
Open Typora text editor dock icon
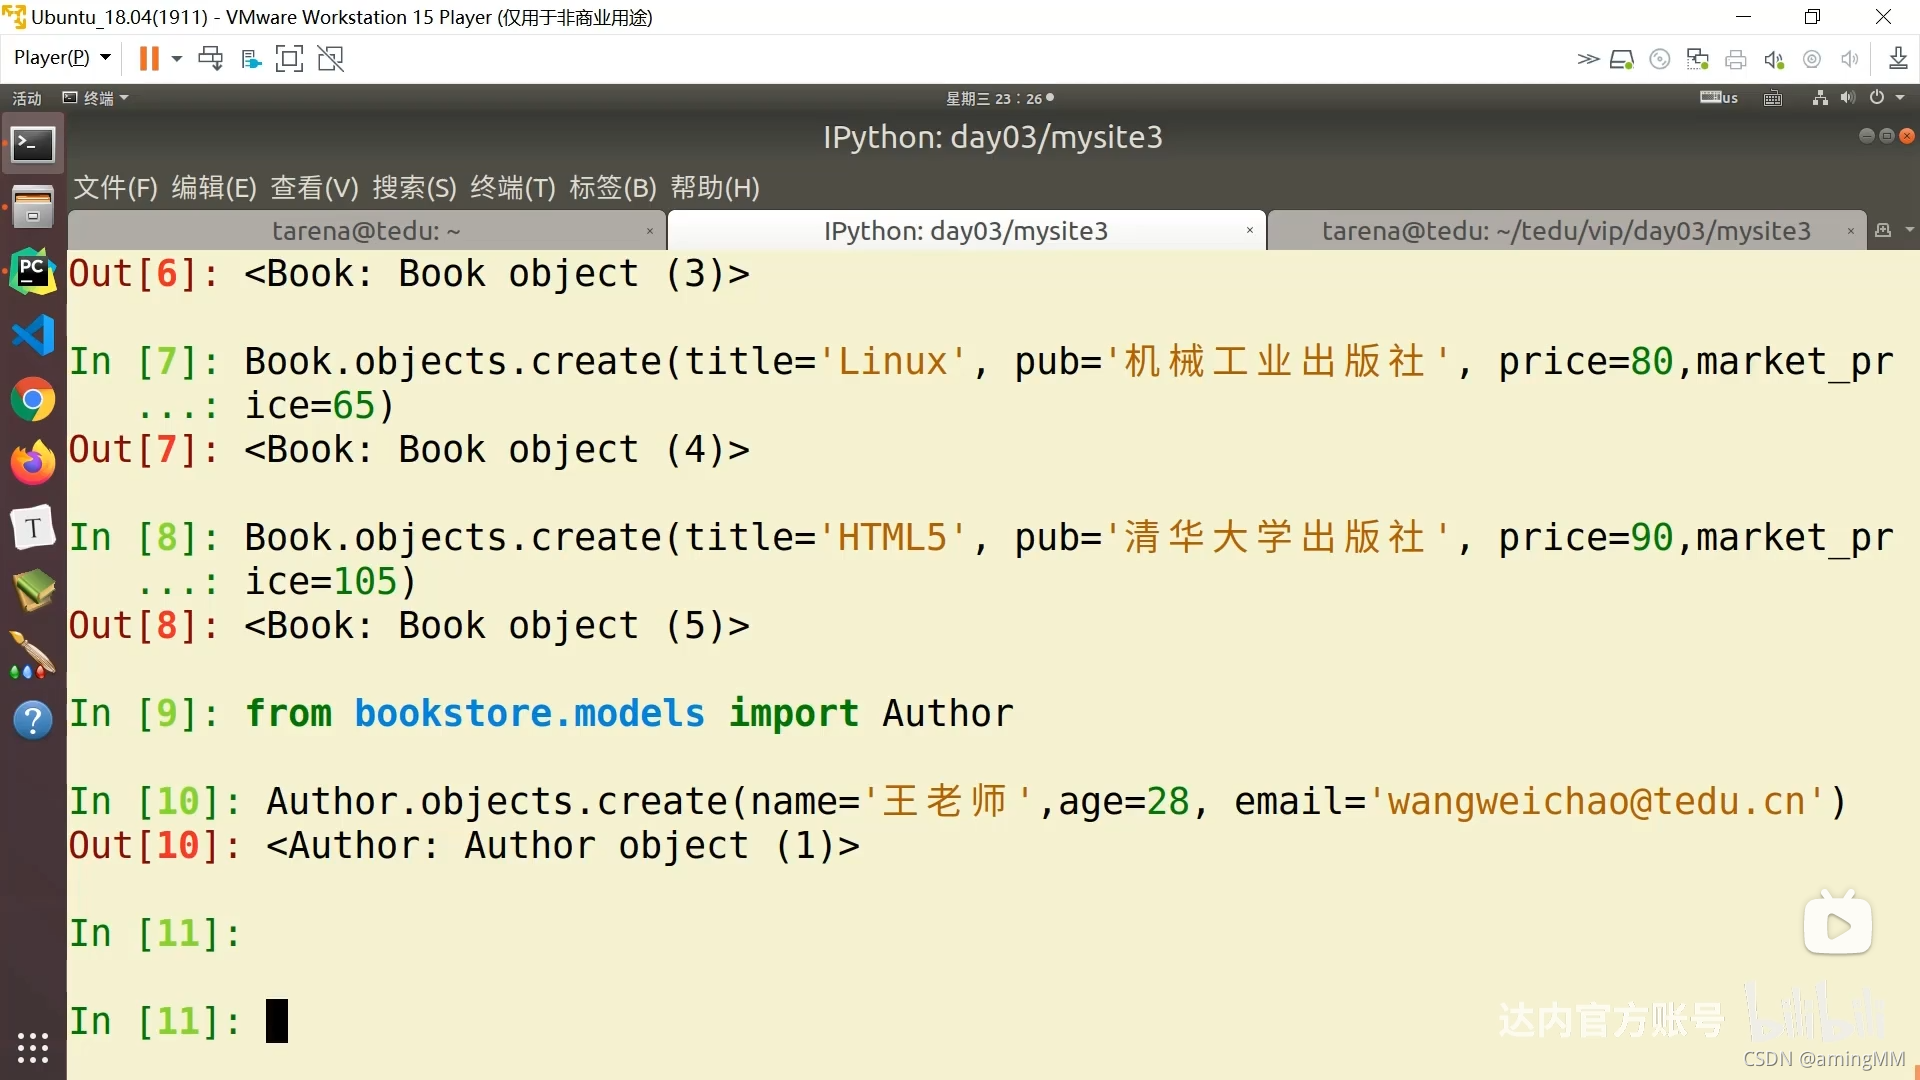(33, 527)
